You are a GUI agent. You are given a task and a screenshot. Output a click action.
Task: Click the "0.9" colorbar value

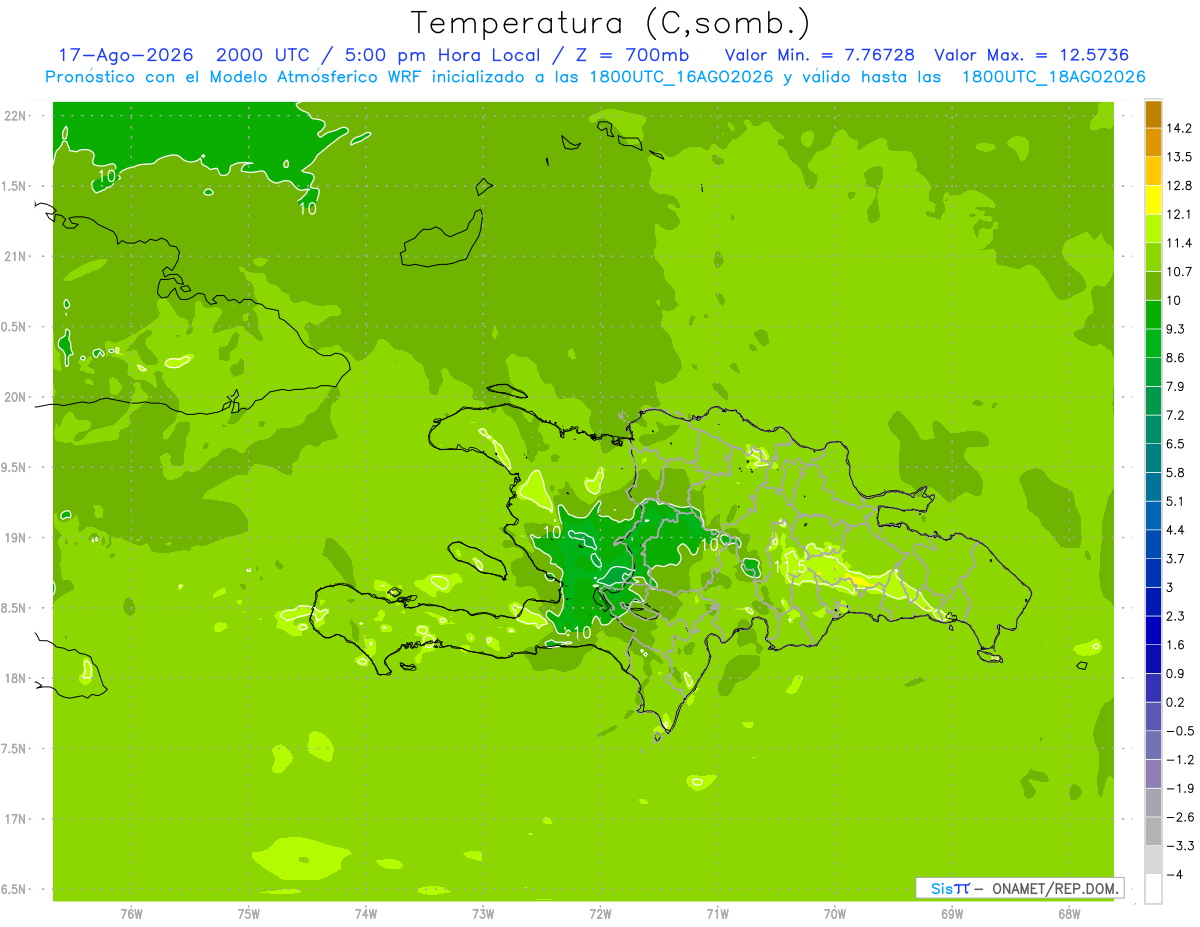point(1175,674)
